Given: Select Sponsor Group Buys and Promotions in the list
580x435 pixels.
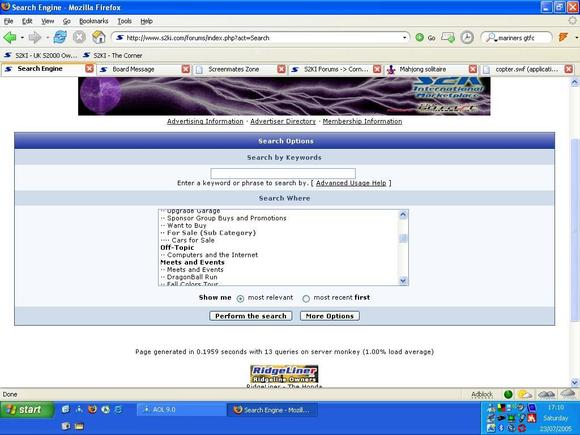Looking at the screenshot, I should pyautogui.click(x=226, y=218).
